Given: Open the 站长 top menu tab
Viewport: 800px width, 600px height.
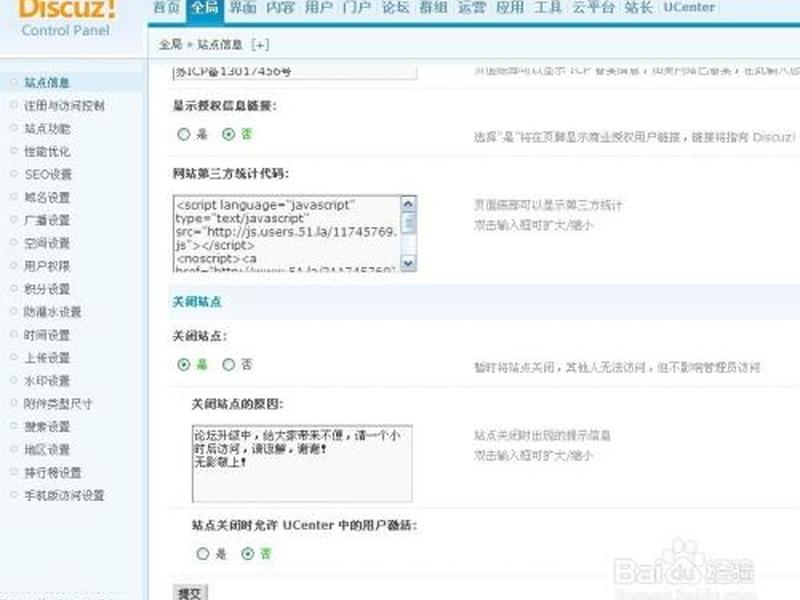Looking at the screenshot, I should click(639, 8).
